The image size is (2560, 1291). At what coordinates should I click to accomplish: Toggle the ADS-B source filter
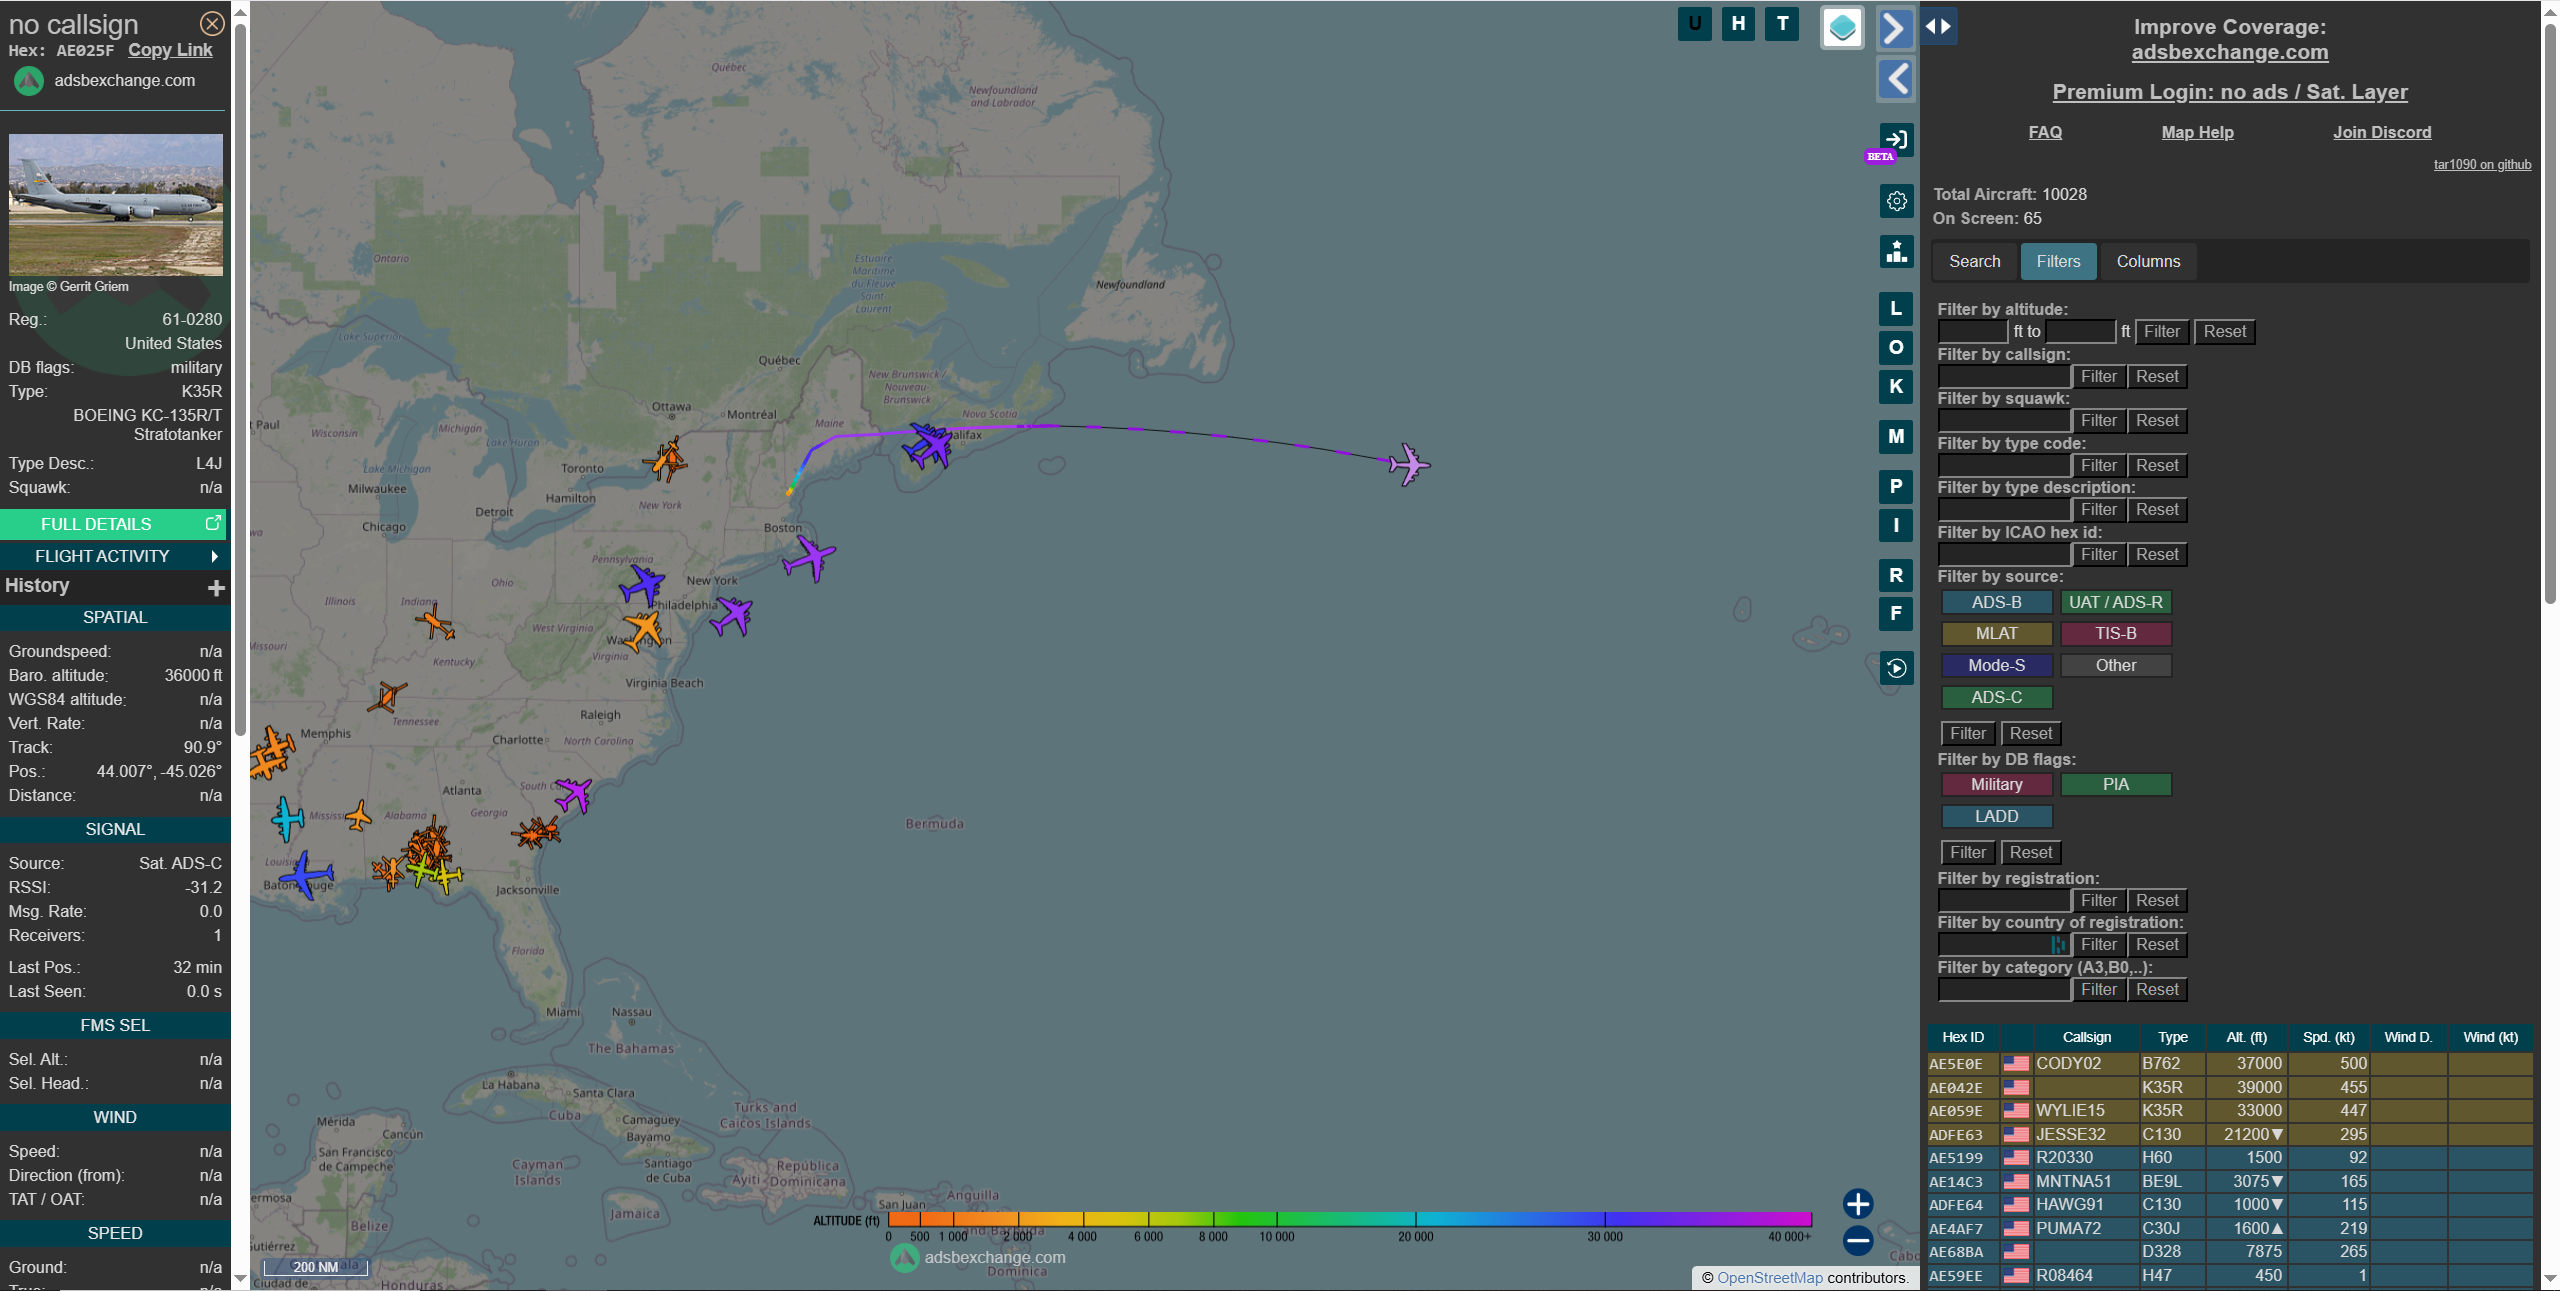point(1996,602)
